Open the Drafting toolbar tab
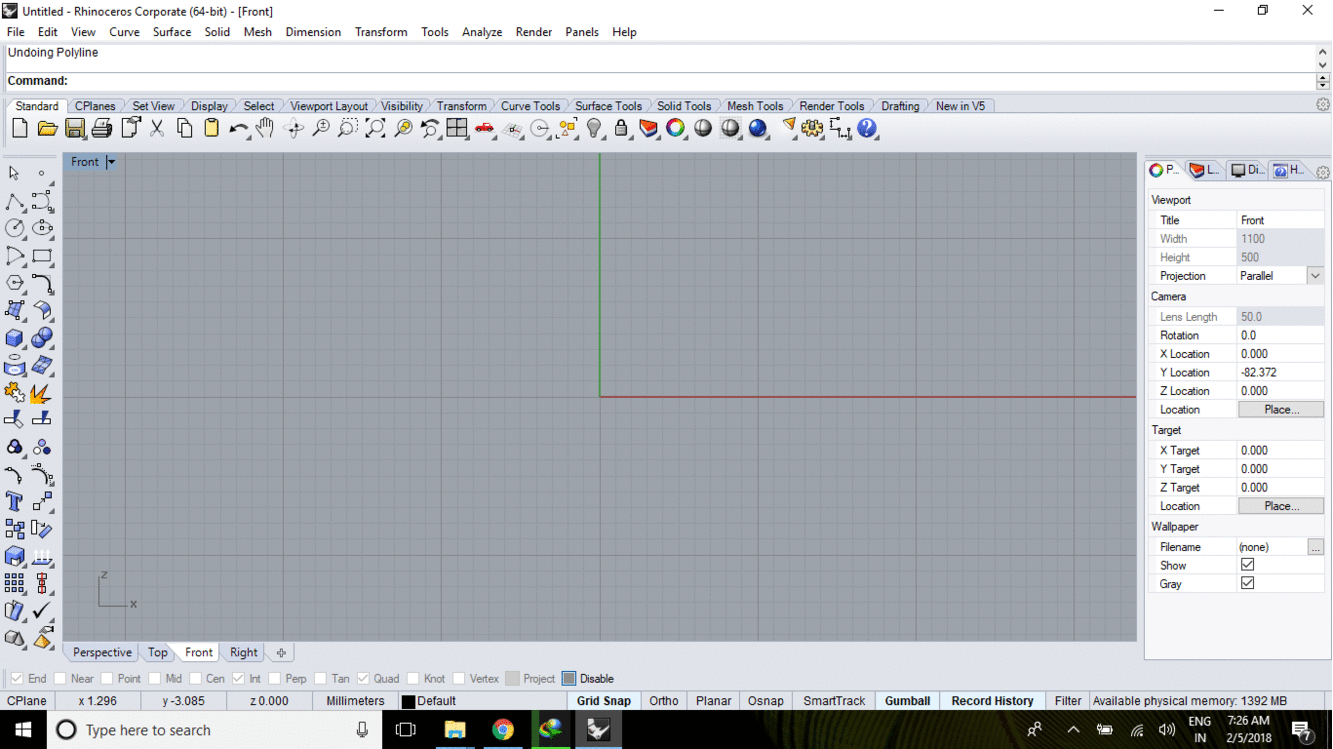 [900, 106]
